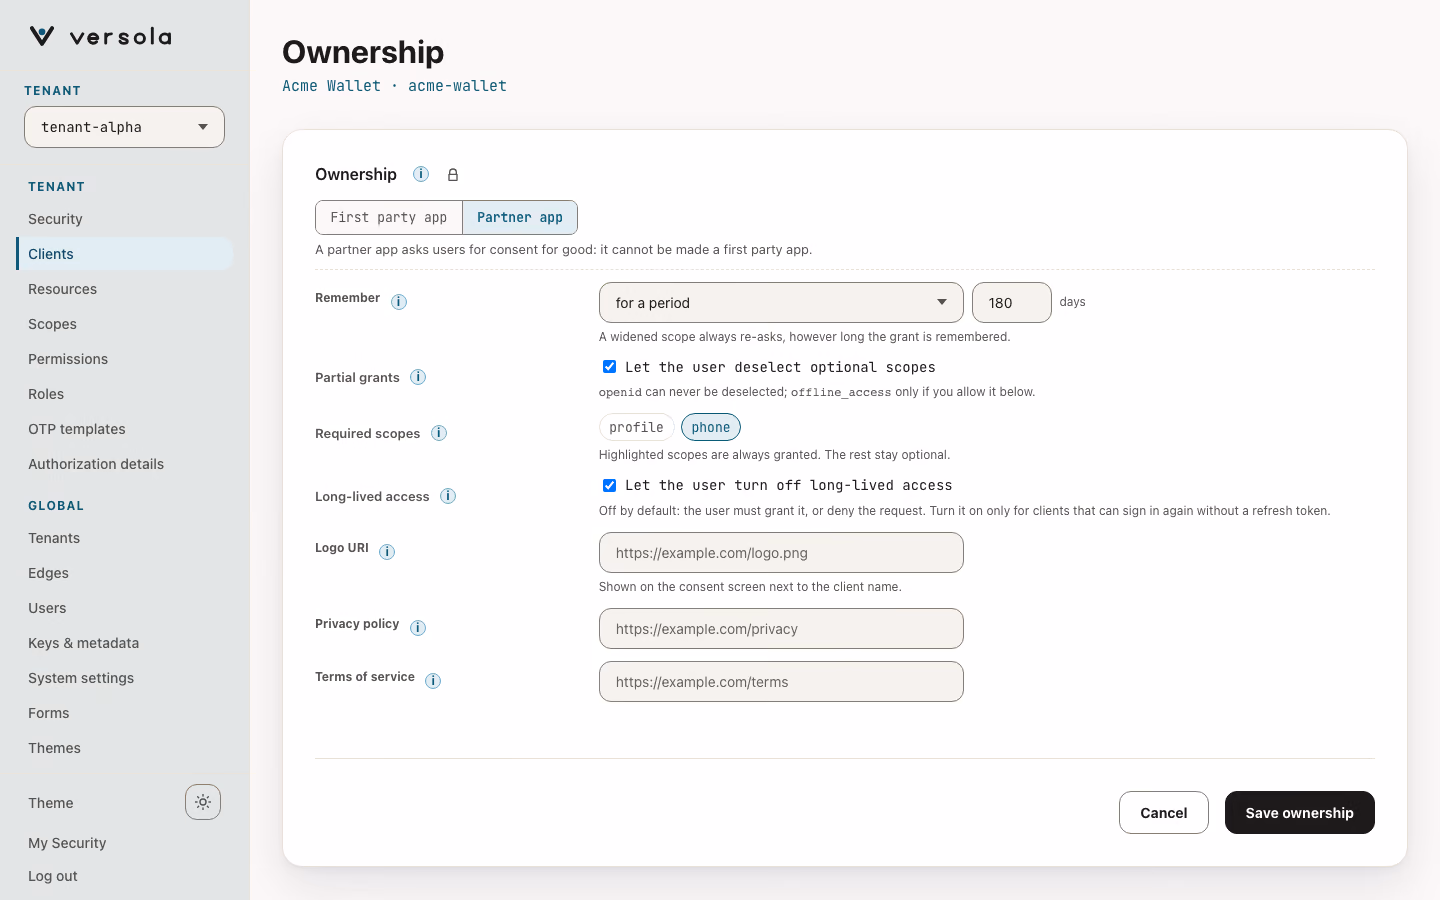Screen dimensions: 1440x900
Task: Click the Versola logo icon
Action: coord(41,37)
